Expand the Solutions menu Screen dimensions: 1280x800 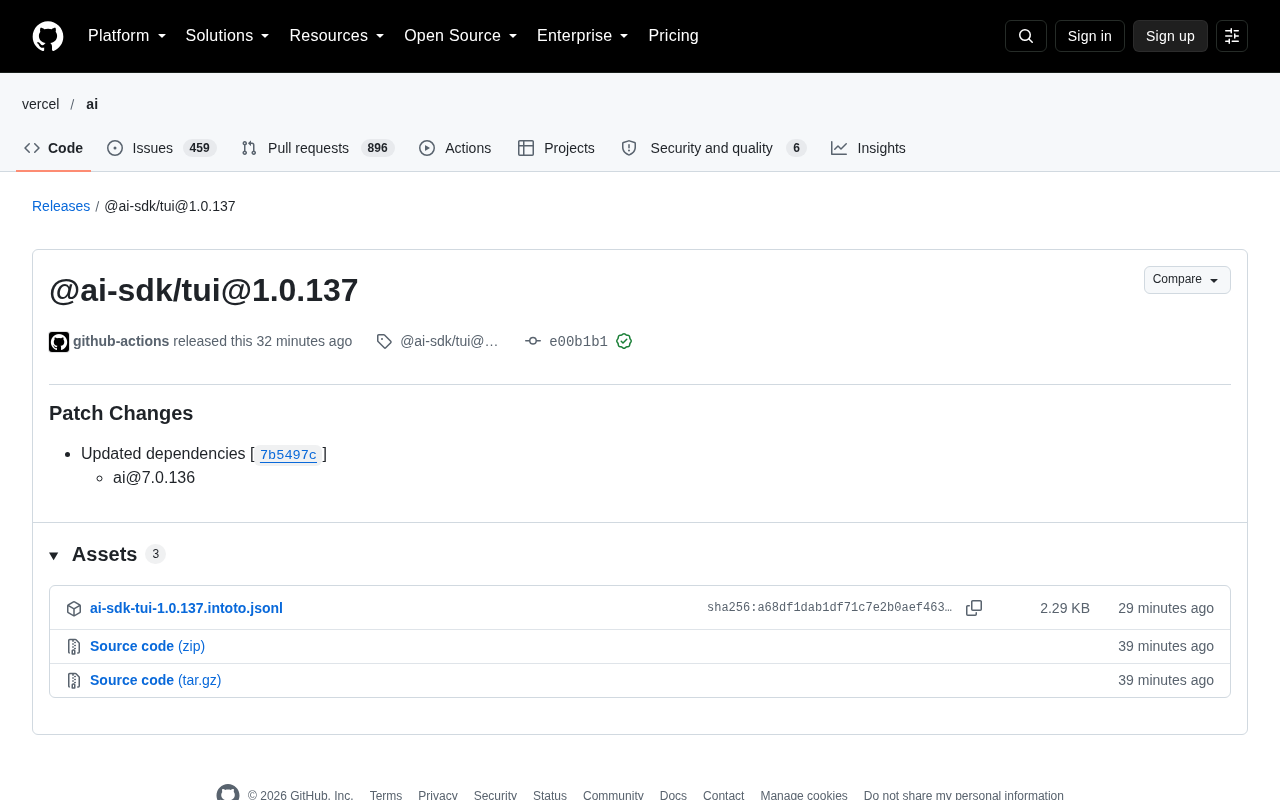[x=228, y=36]
